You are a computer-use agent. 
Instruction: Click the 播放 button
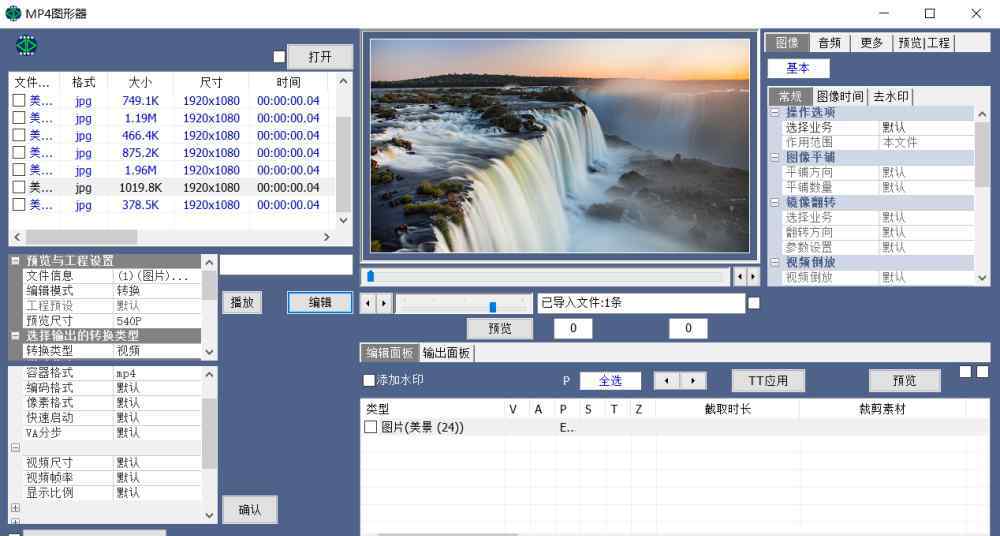(242, 302)
